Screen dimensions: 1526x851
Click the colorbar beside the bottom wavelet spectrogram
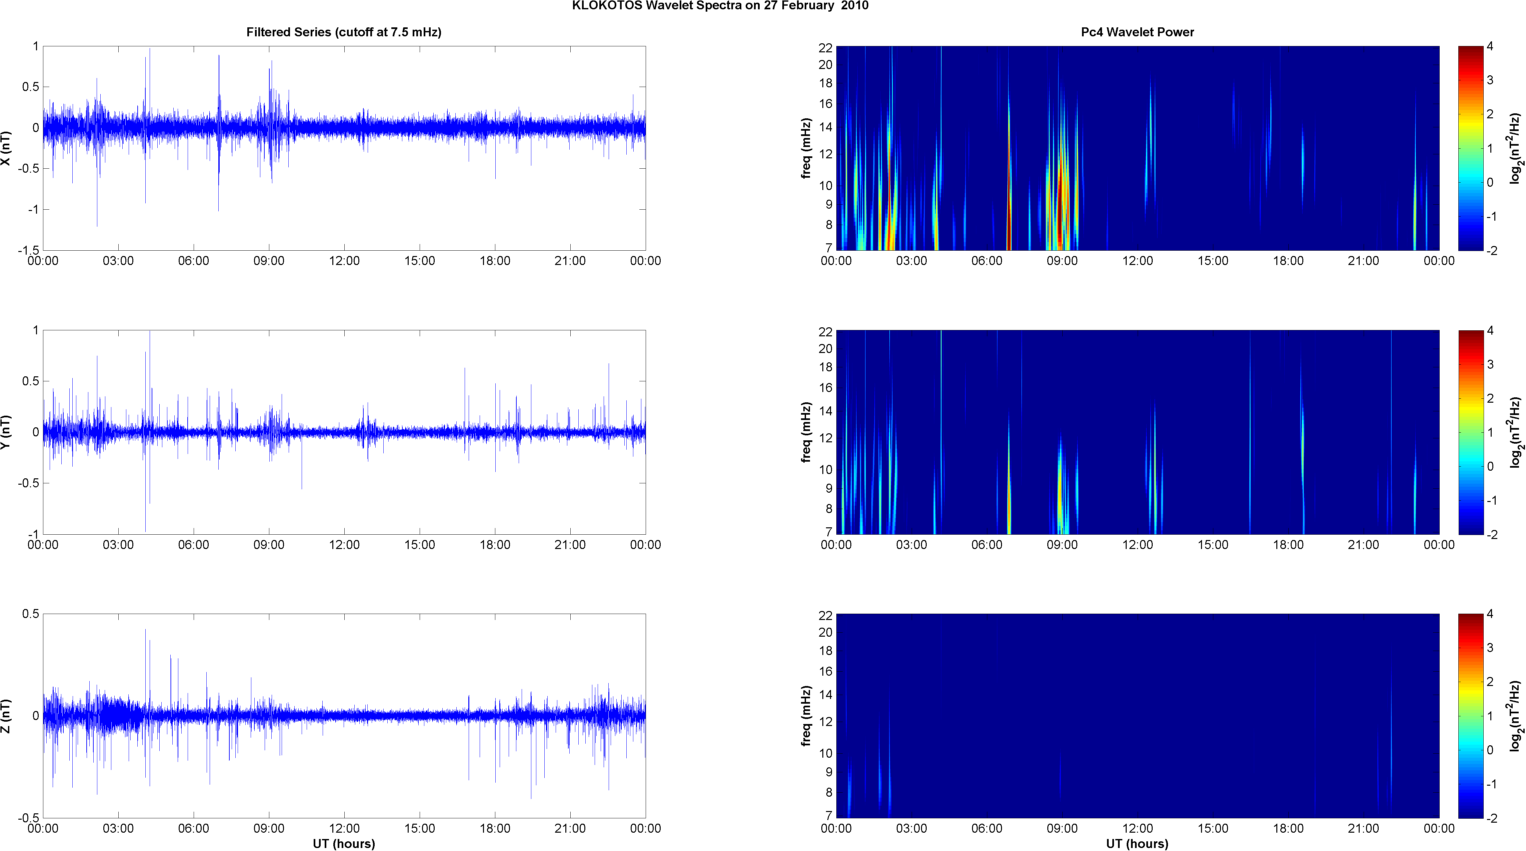tap(1470, 716)
